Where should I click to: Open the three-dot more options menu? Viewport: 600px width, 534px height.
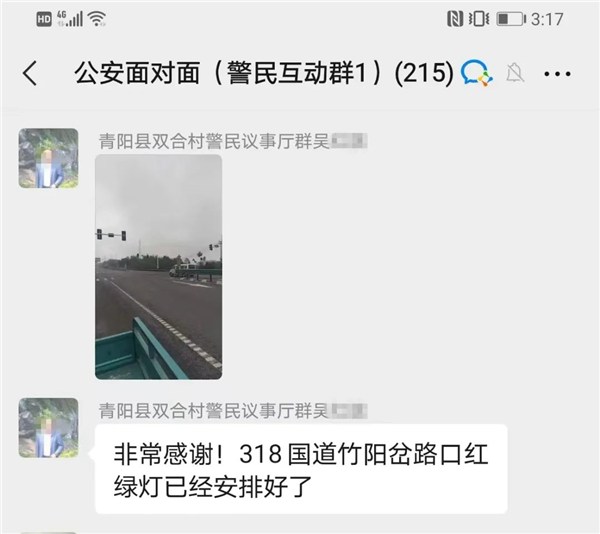(558, 73)
